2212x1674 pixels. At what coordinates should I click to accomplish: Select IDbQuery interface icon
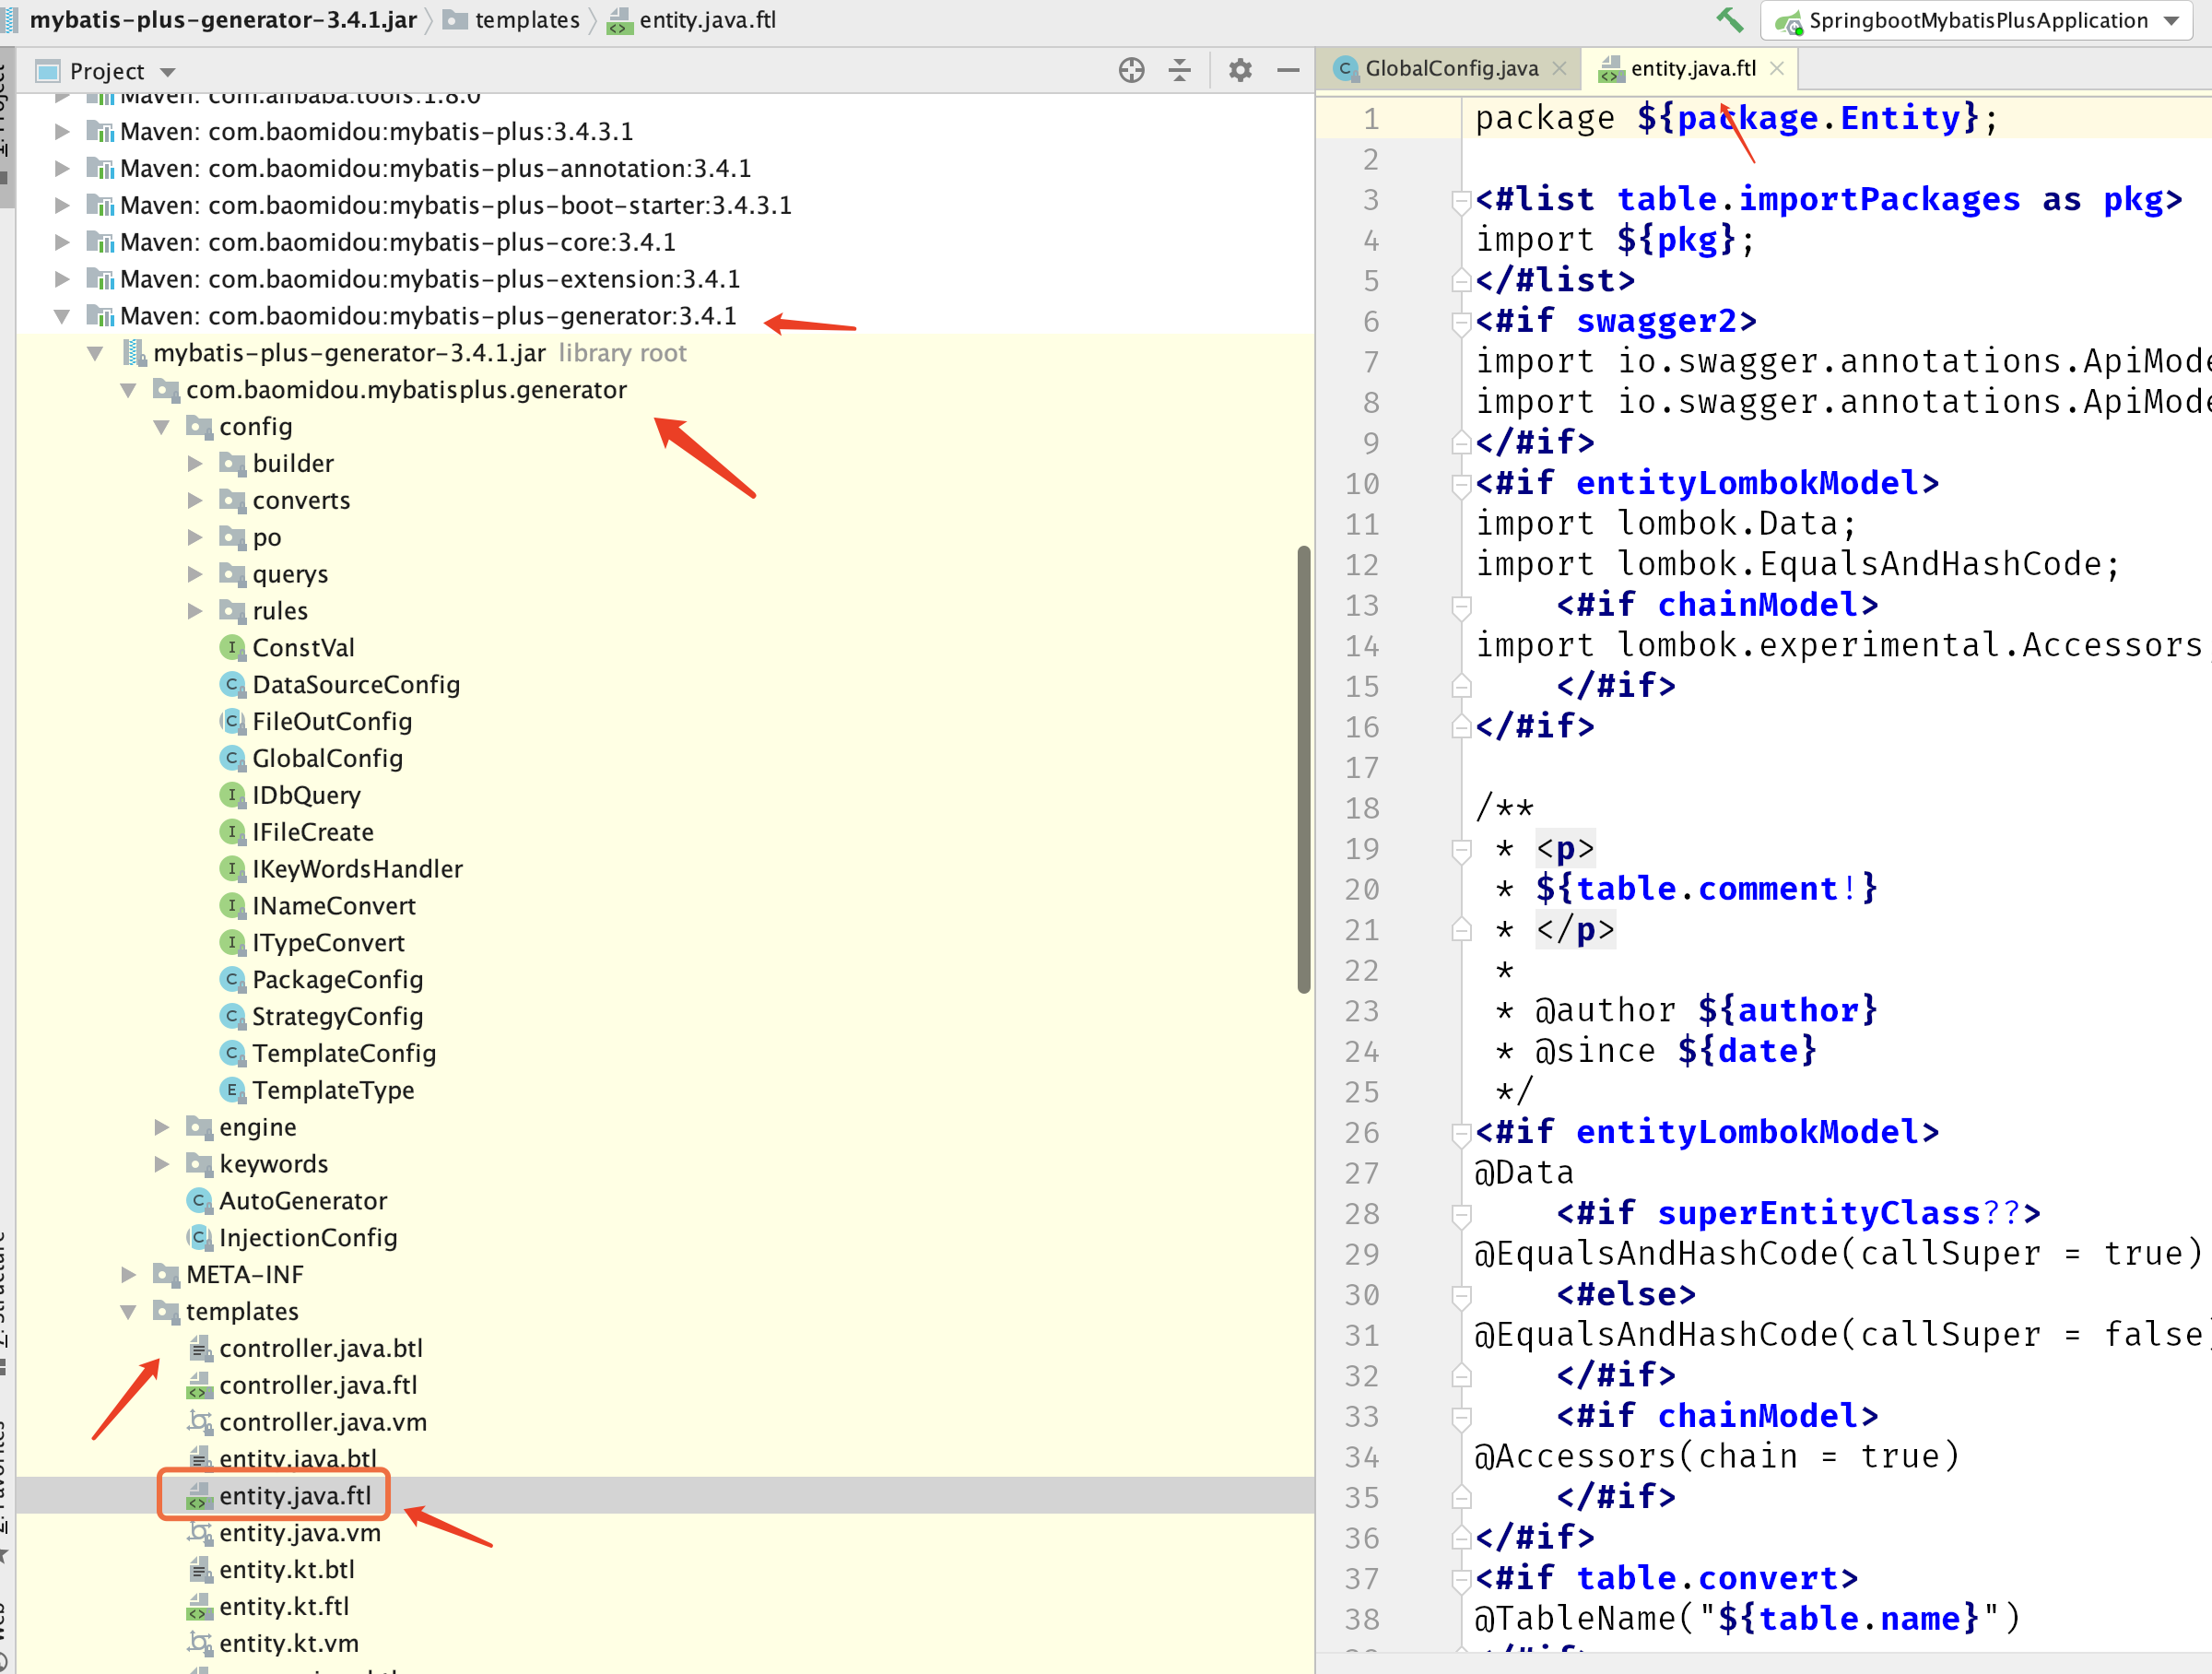click(x=232, y=795)
